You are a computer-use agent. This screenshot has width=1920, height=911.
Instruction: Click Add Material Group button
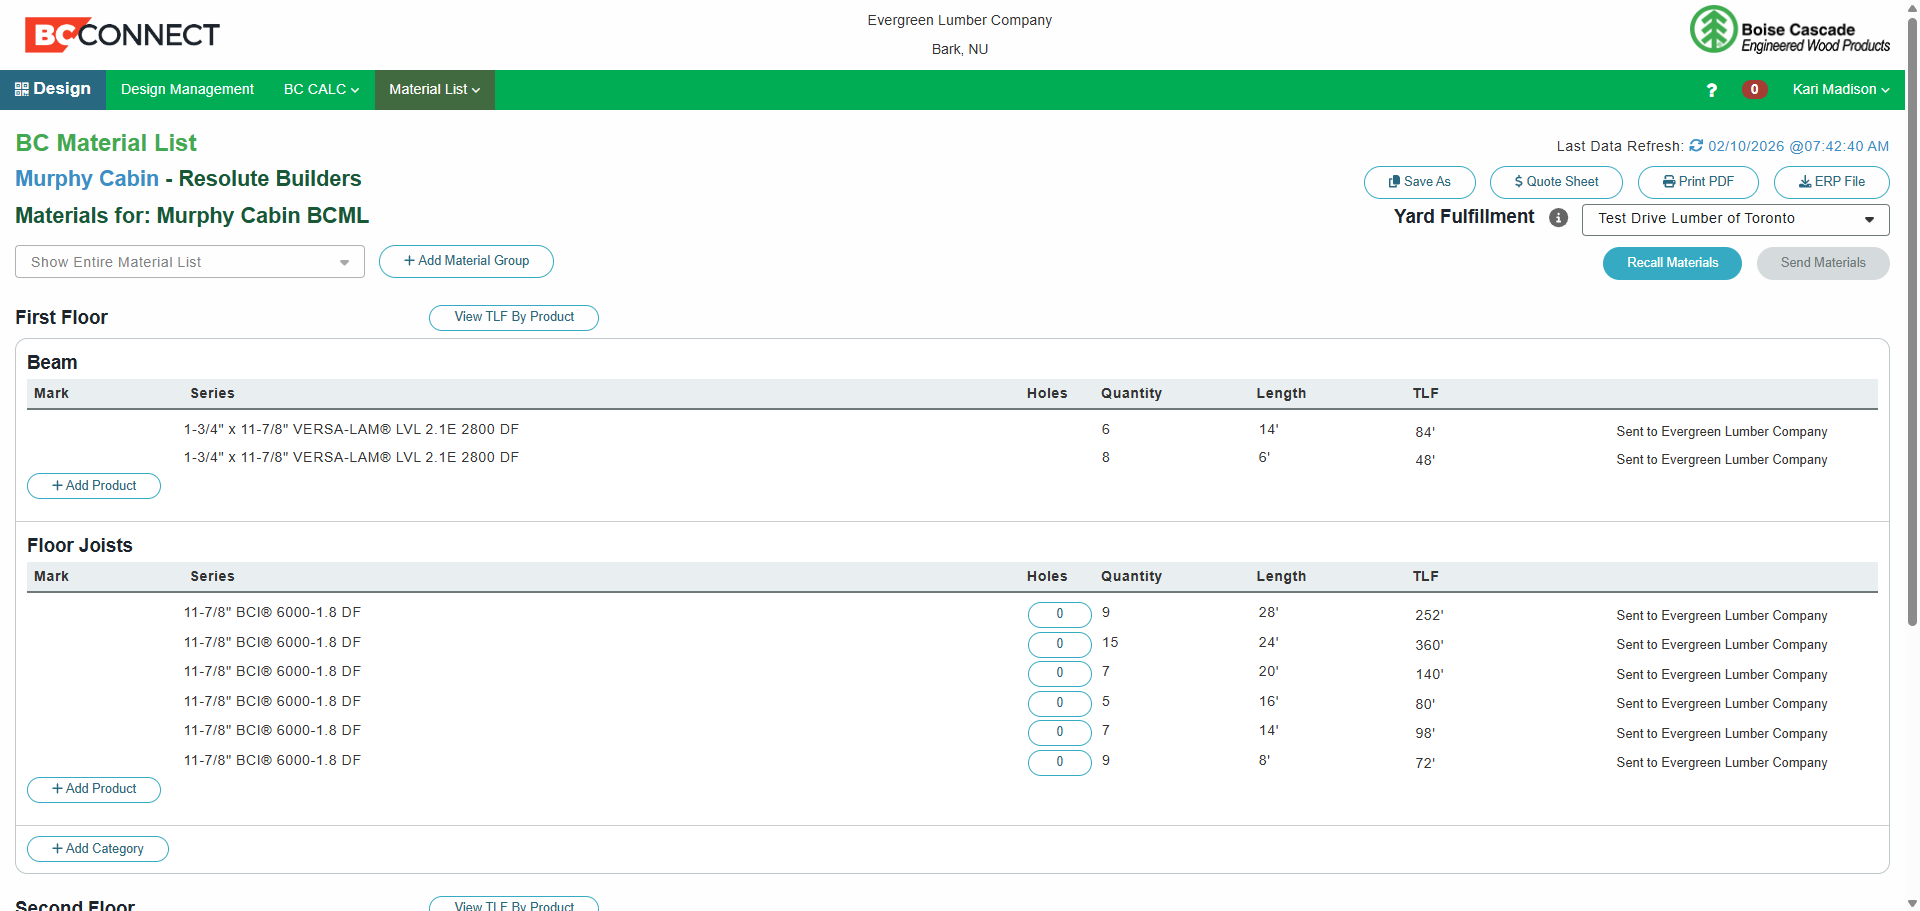click(x=466, y=261)
